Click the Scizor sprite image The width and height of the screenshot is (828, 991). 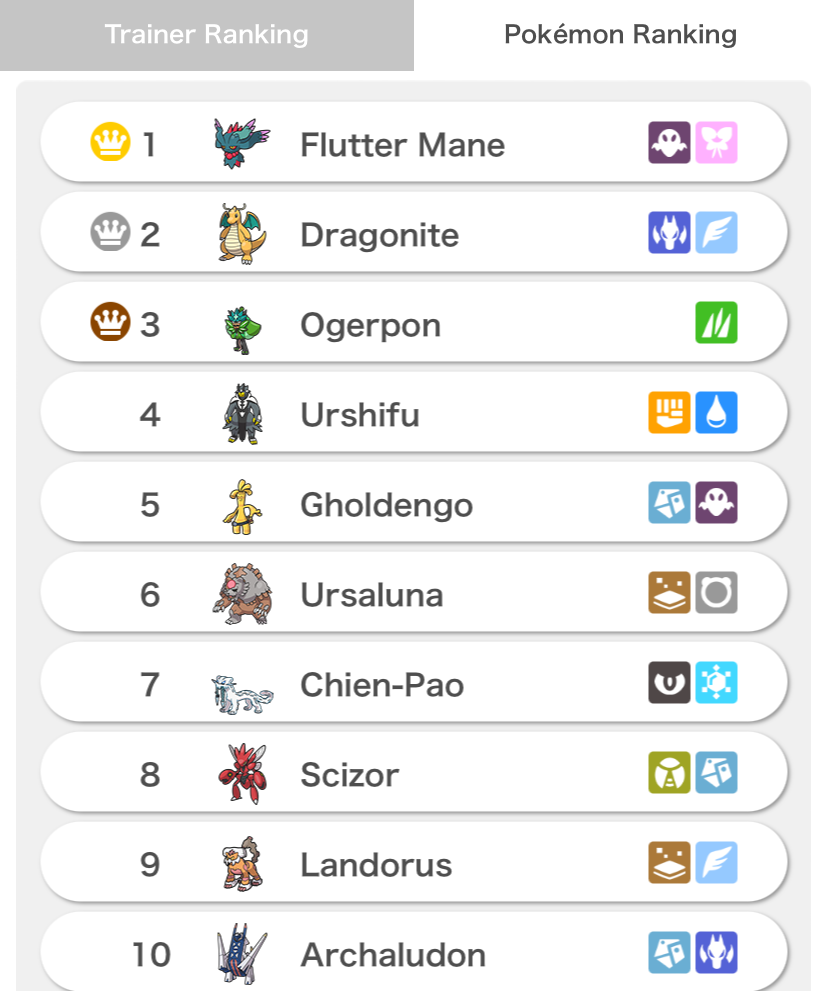tap(243, 774)
